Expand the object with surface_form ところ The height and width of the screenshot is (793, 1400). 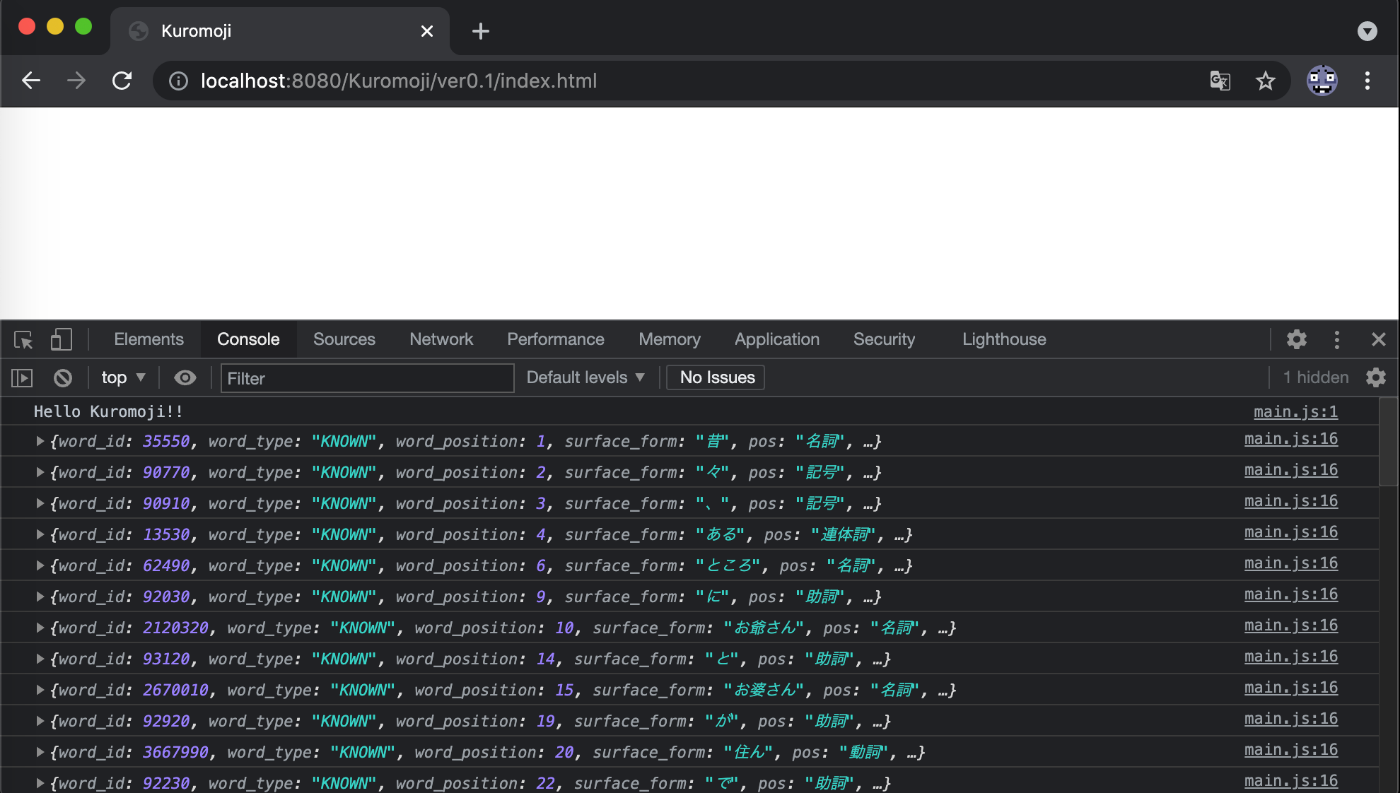(41, 565)
